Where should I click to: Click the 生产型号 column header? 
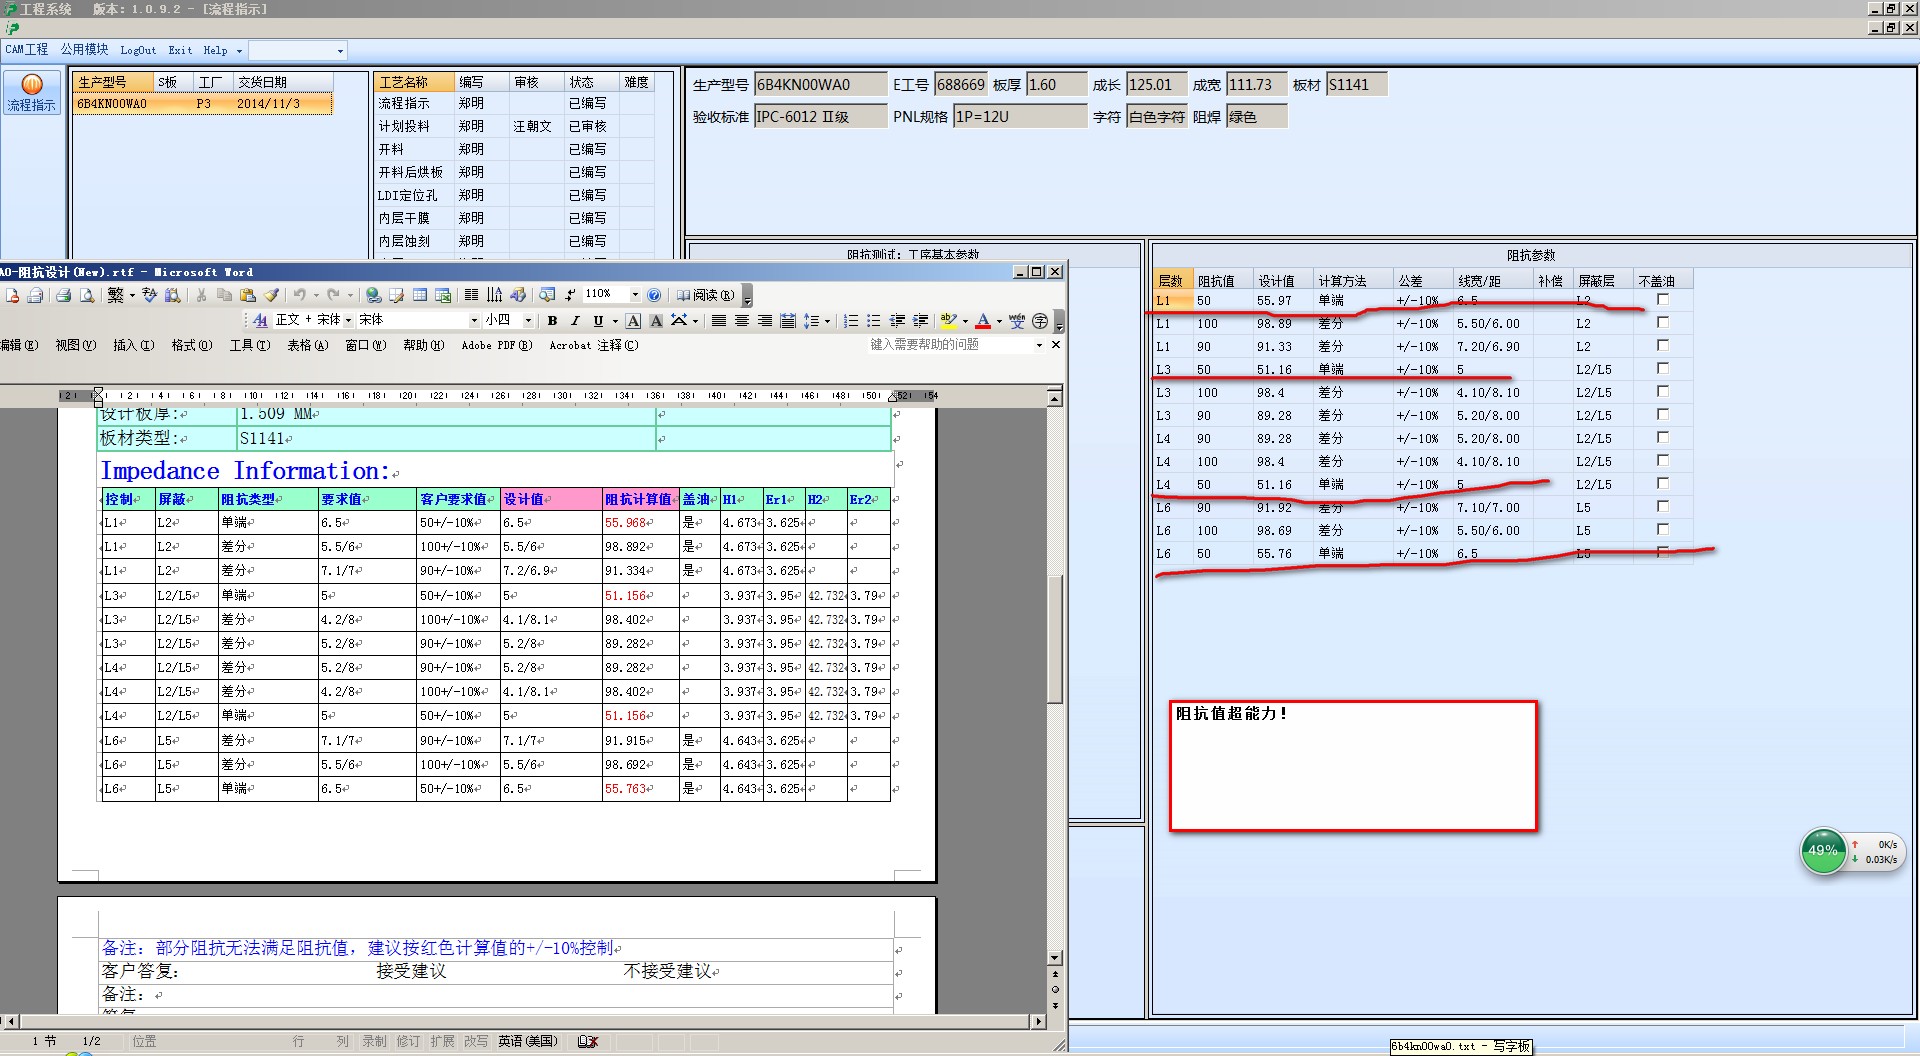pos(112,82)
